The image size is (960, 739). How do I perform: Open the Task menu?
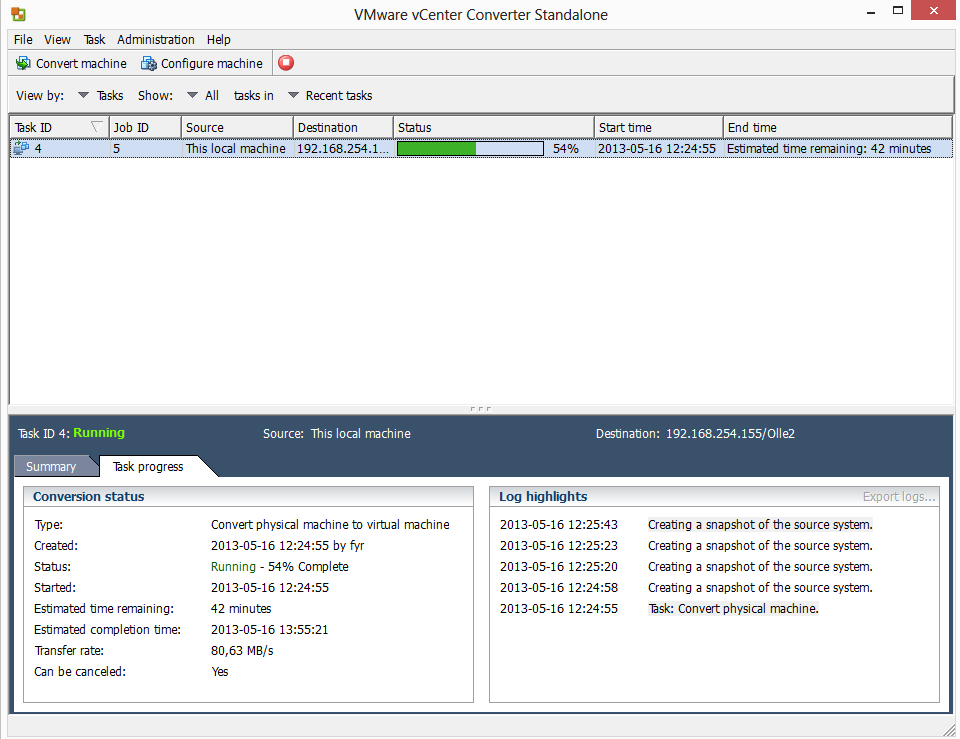tap(94, 40)
